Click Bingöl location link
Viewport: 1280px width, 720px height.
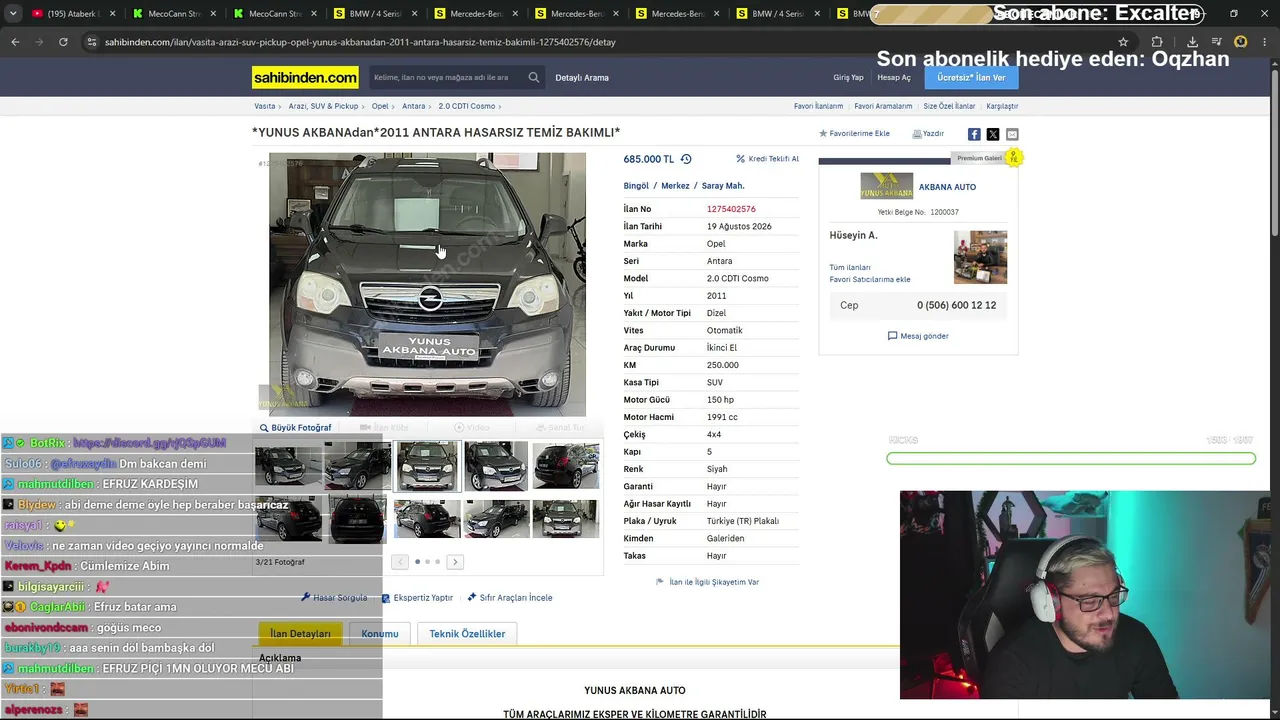pyautogui.click(x=636, y=186)
